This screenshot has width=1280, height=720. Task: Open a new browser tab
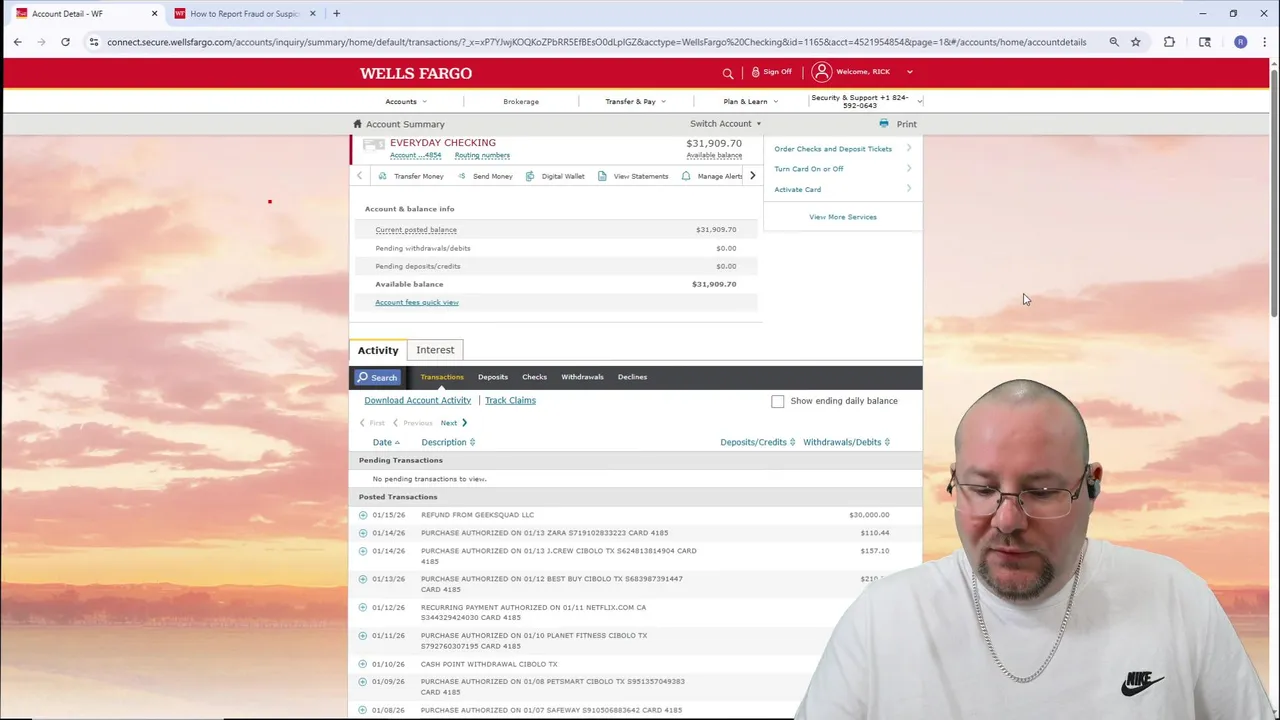point(337,14)
